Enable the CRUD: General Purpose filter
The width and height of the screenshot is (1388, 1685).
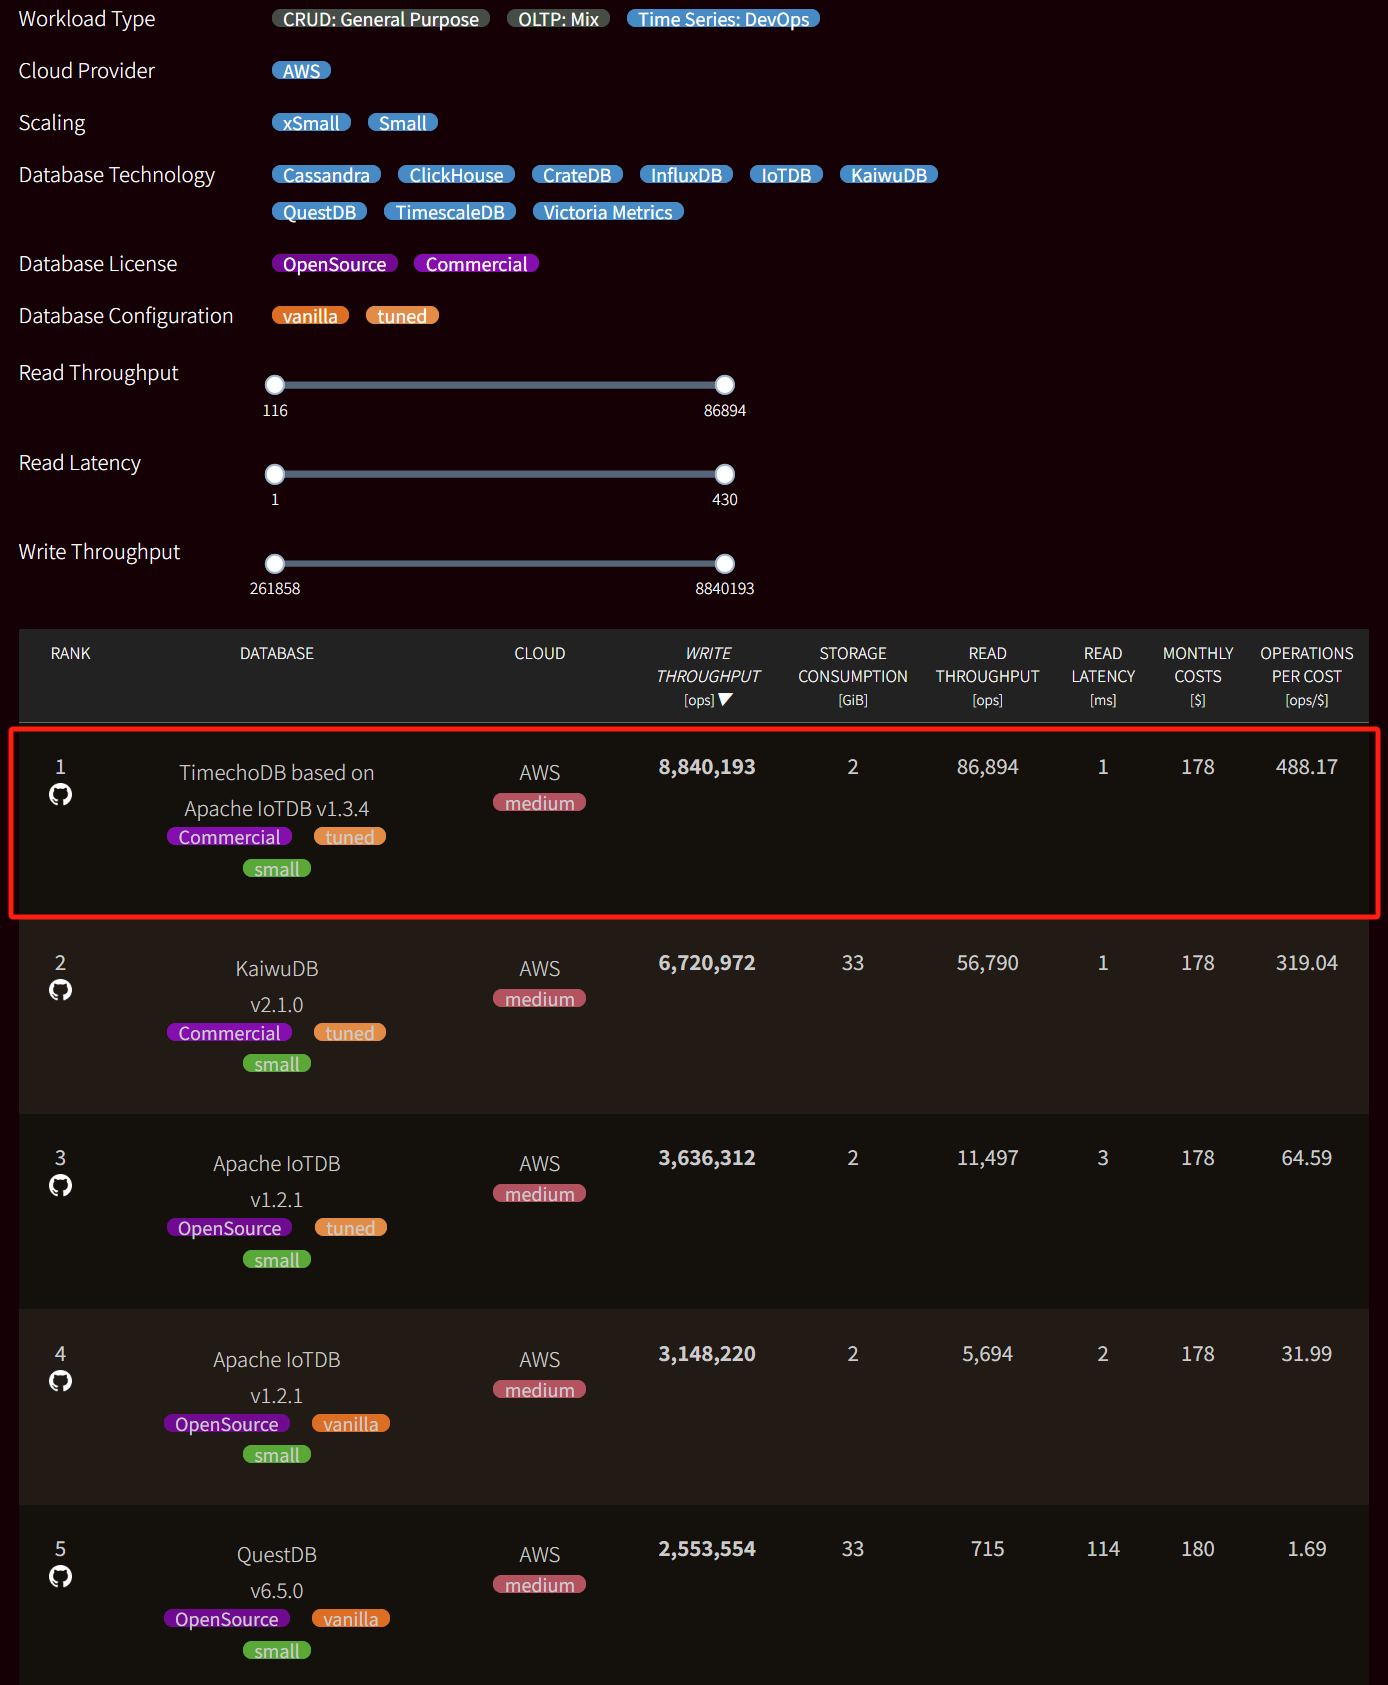[x=380, y=19]
